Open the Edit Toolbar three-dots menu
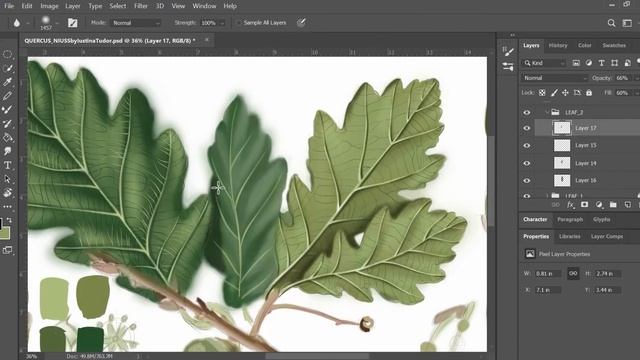Viewport: 640px width, 360px height. 7,207
